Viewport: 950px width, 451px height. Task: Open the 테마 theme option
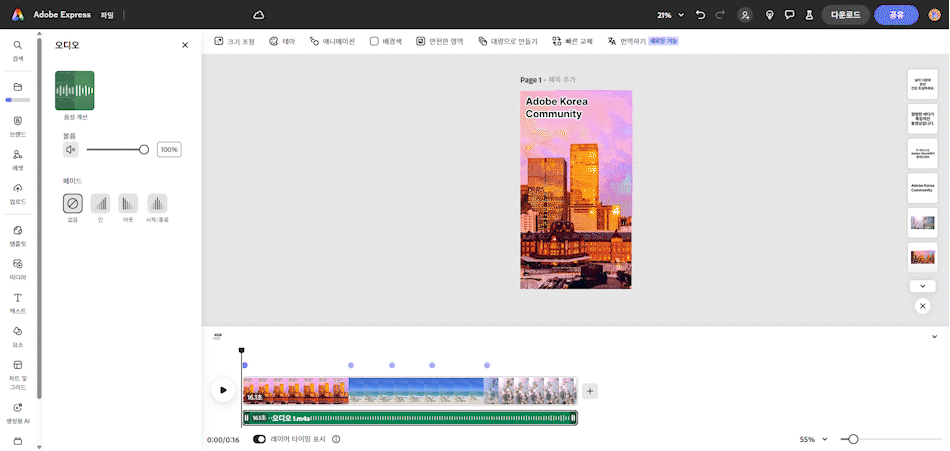point(282,41)
